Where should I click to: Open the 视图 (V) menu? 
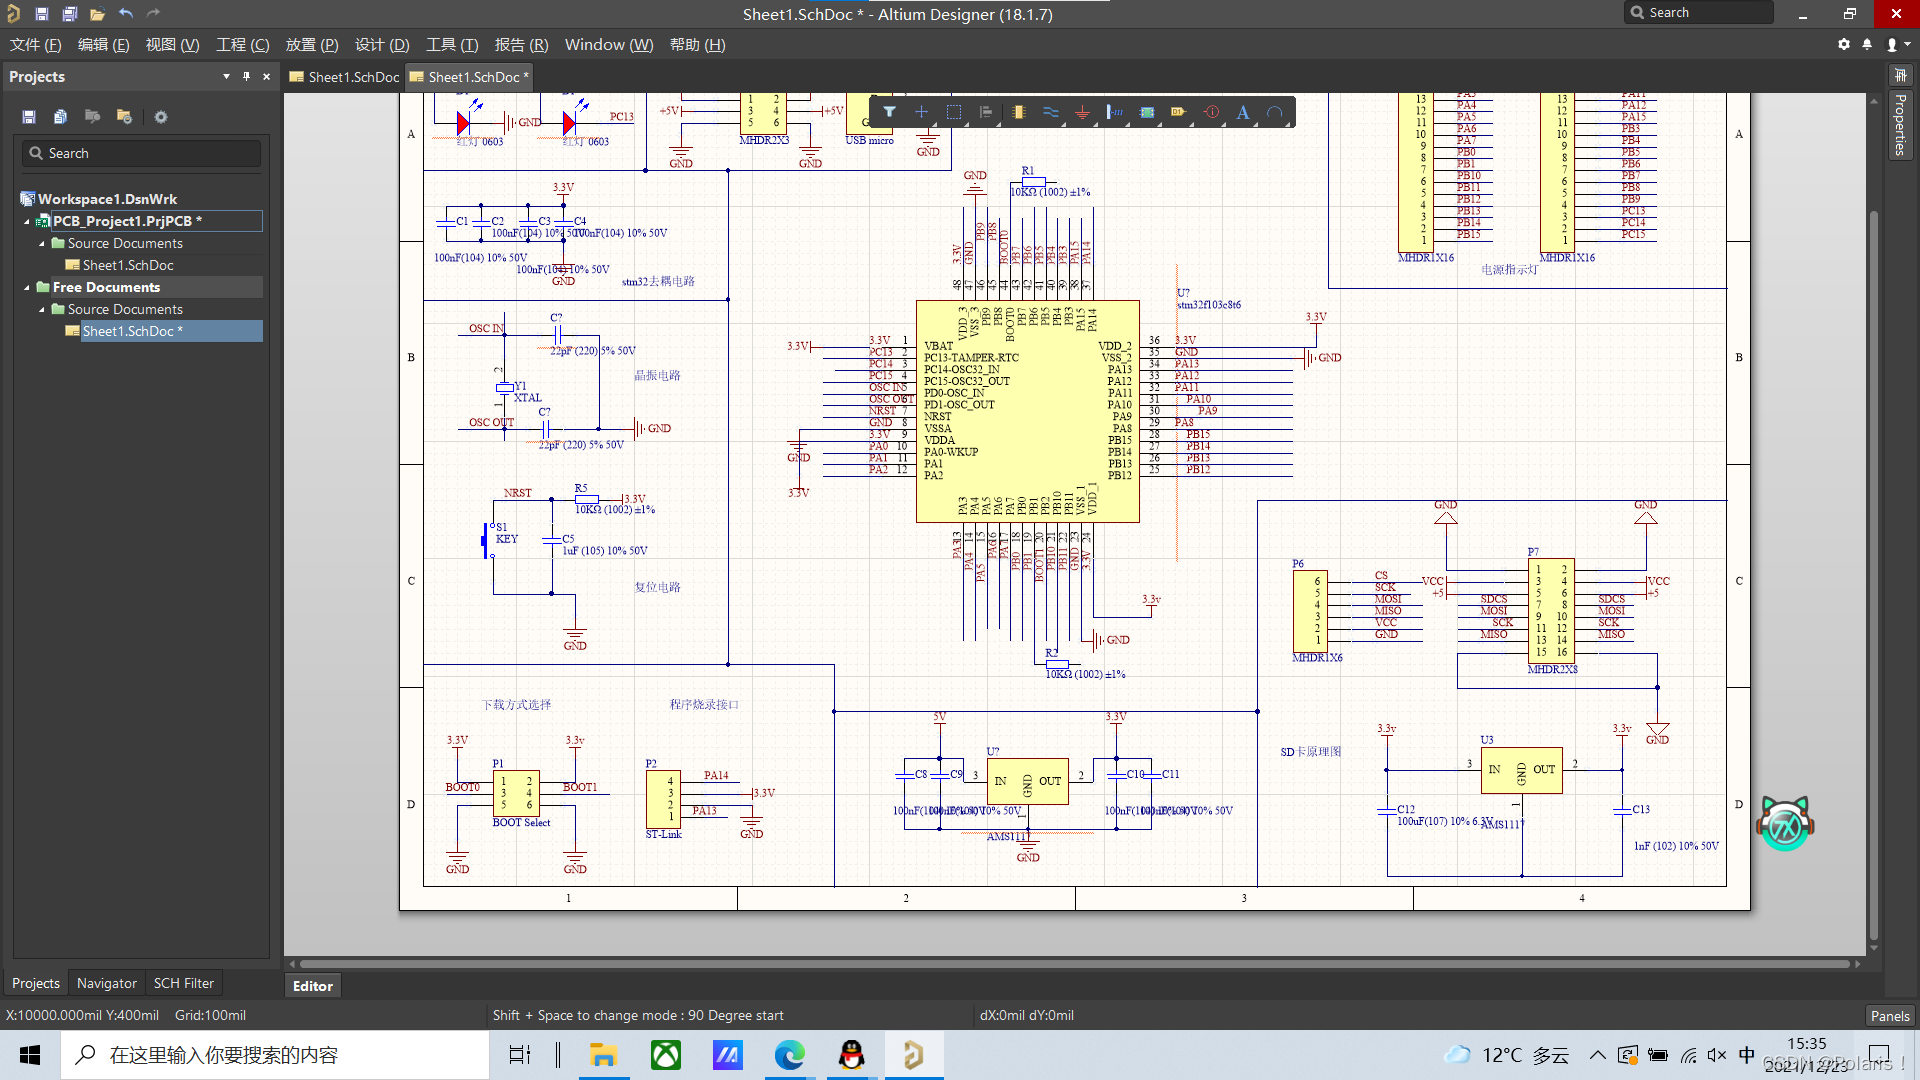pyautogui.click(x=172, y=45)
